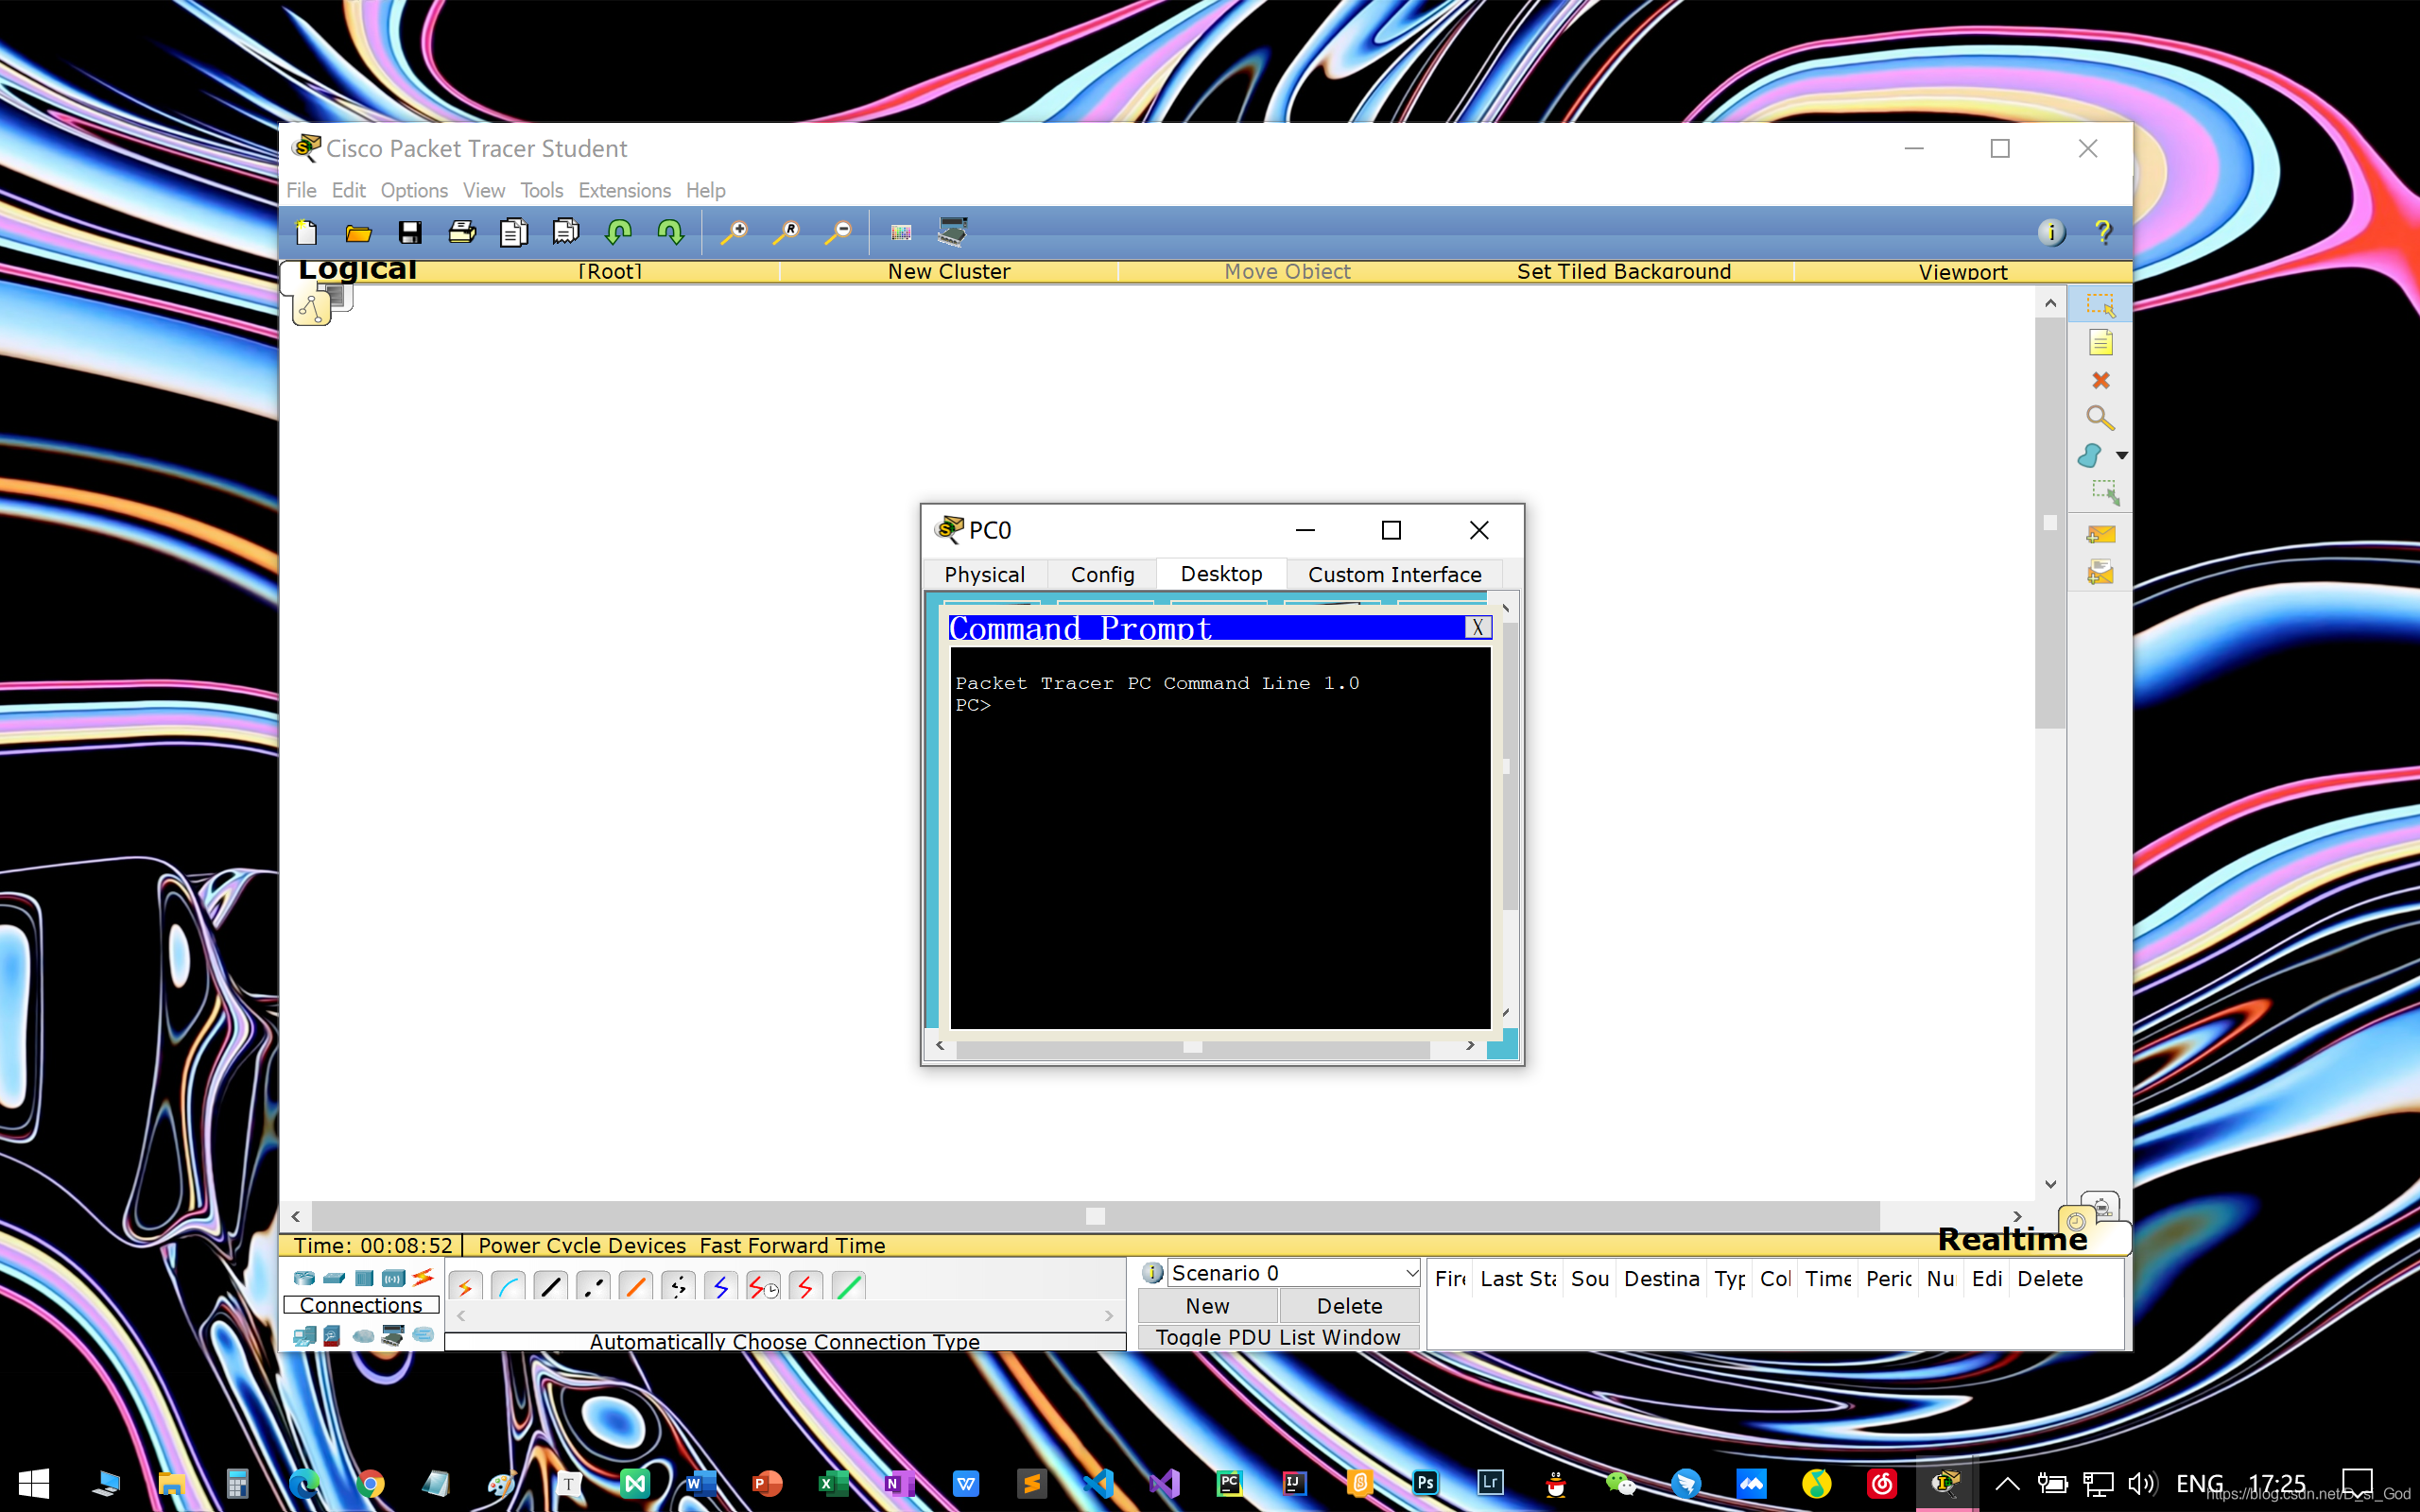The width and height of the screenshot is (2420, 1512).
Task: Open the drawing palette toolbar icon
Action: tap(900, 233)
